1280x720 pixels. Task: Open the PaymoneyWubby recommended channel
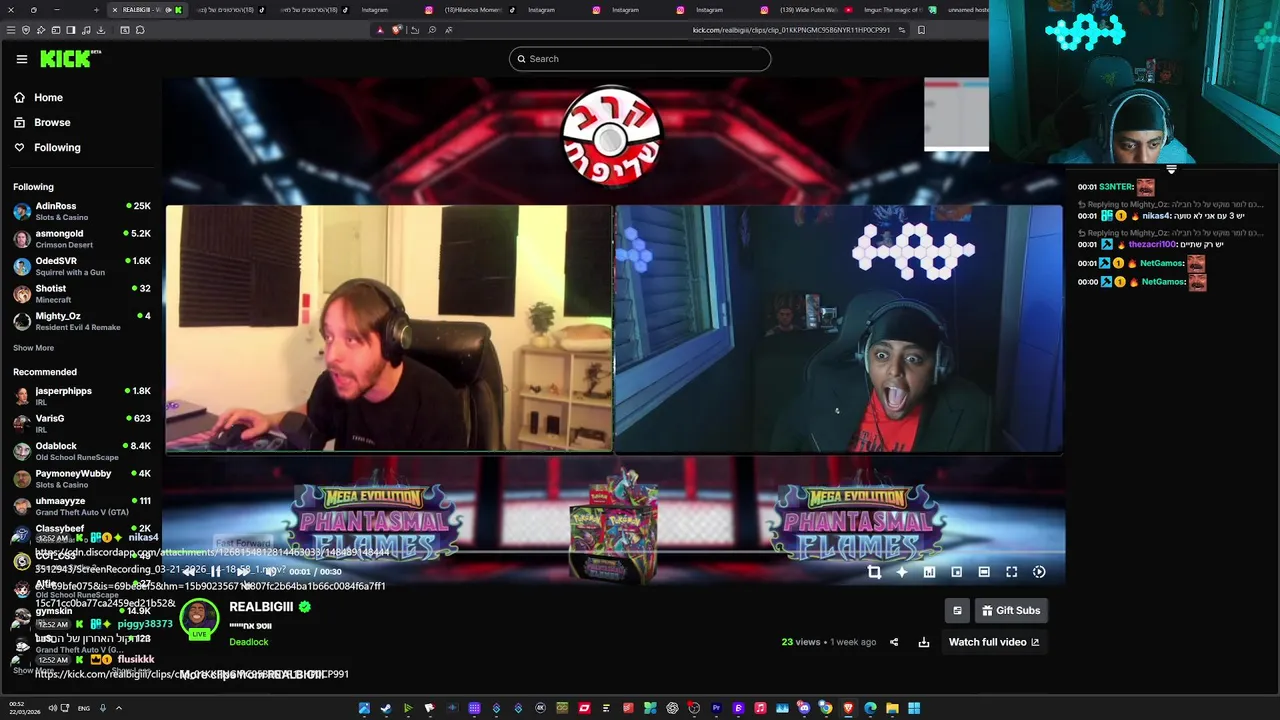click(x=82, y=478)
